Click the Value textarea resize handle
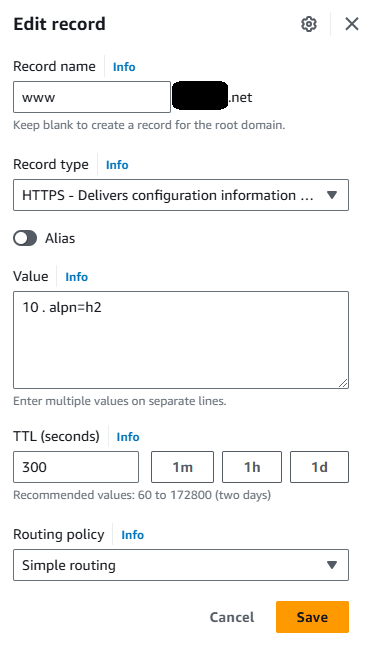The width and height of the screenshot is (374, 651). click(343, 383)
